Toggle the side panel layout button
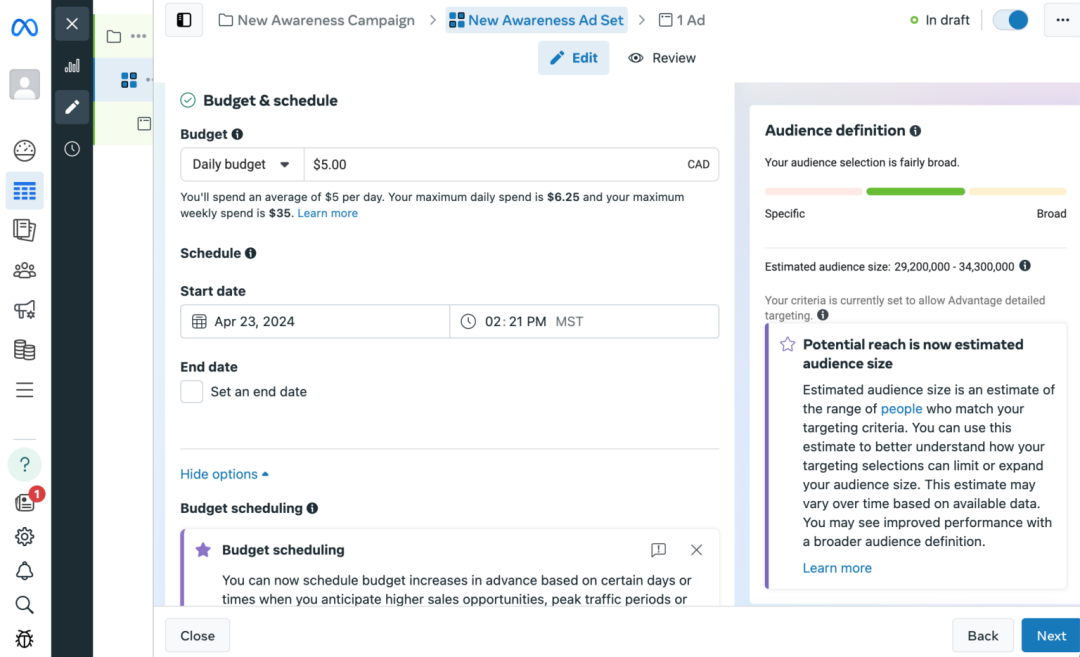 click(x=184, y=20)
